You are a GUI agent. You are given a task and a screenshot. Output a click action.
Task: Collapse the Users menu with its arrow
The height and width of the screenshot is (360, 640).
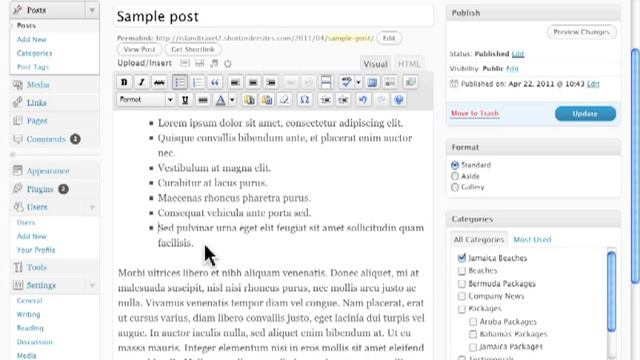coord(92,207)
